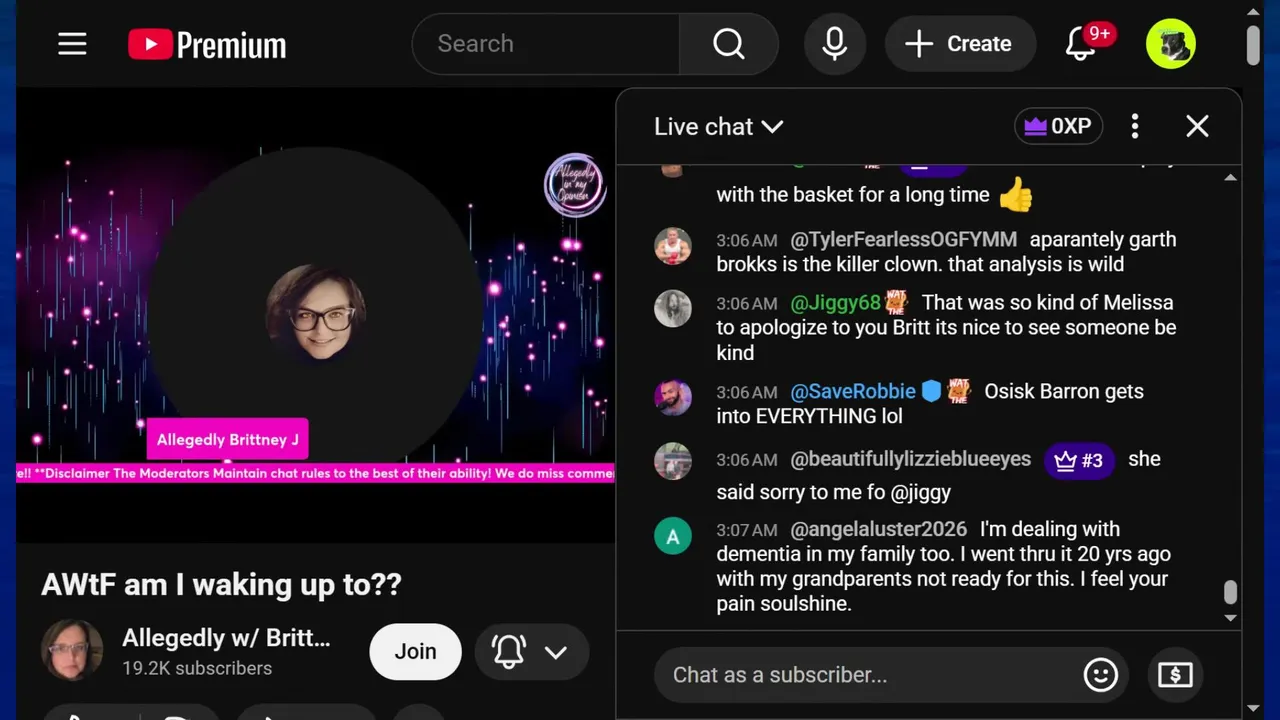Open @angelaluster2026 commenter avatar

click(673, 537)
